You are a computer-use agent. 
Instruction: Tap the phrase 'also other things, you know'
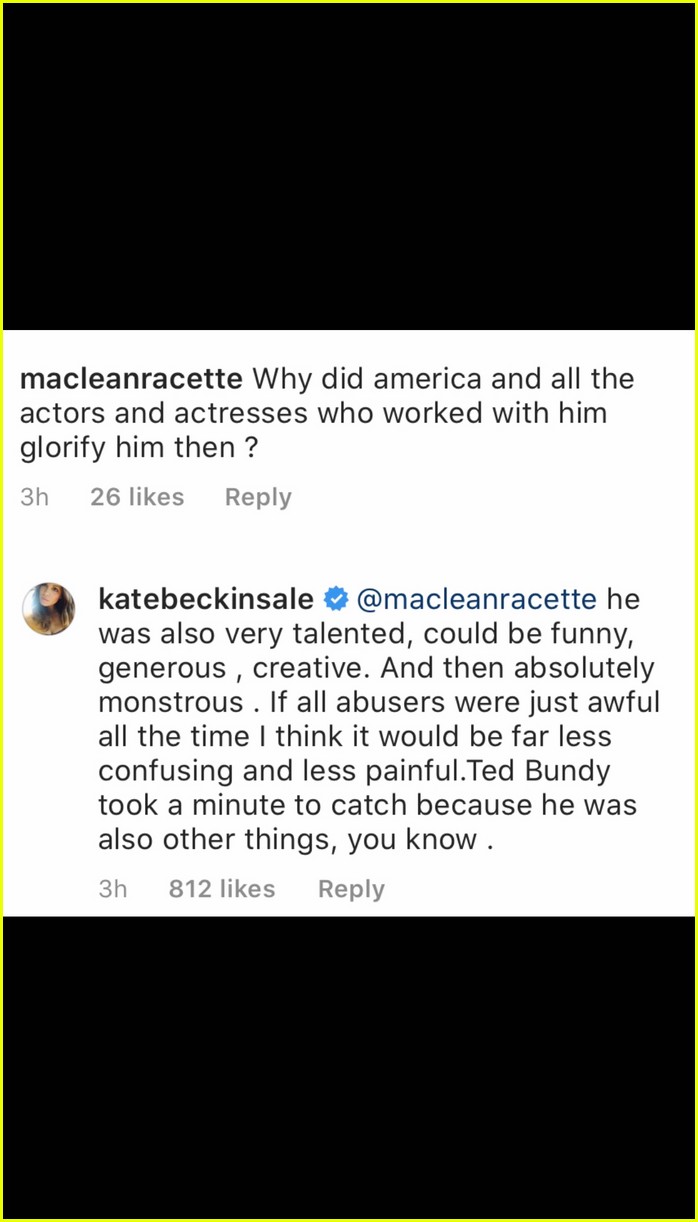[x=288, y=840]
